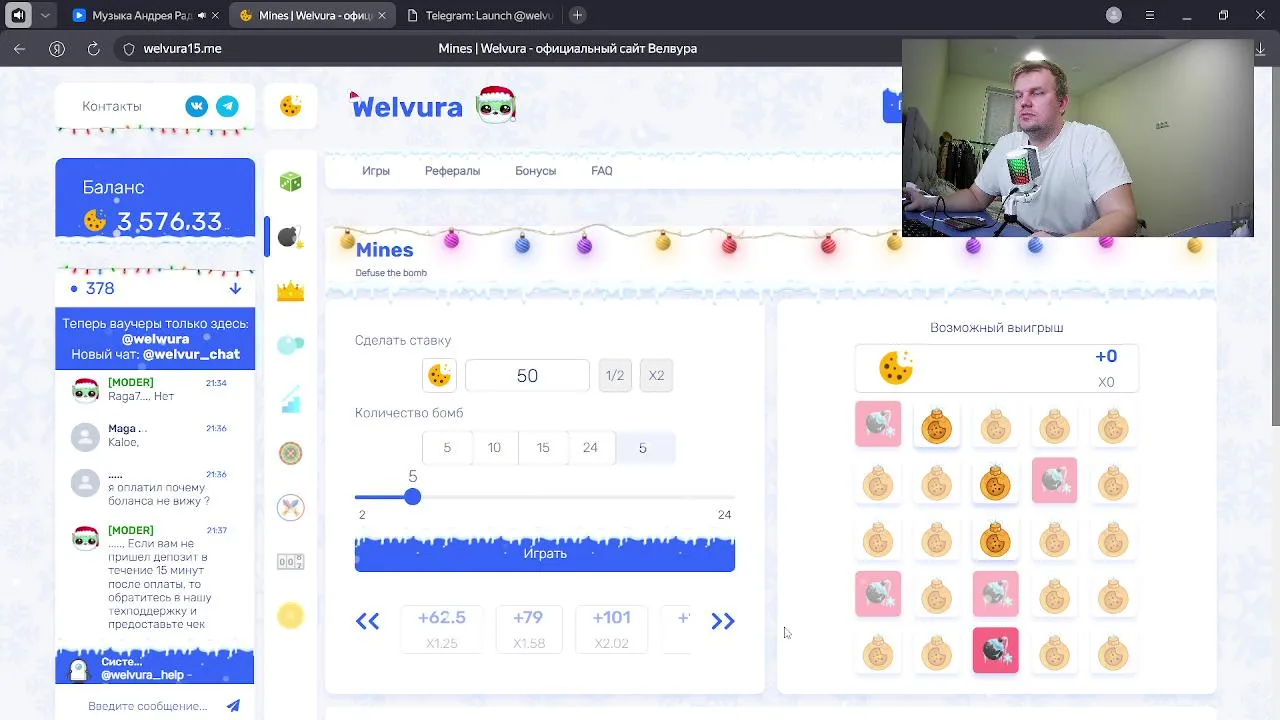Select the 24 bombs preset
The width and height of the screenshot is (1280, 720).
click(x=590, y=447)
